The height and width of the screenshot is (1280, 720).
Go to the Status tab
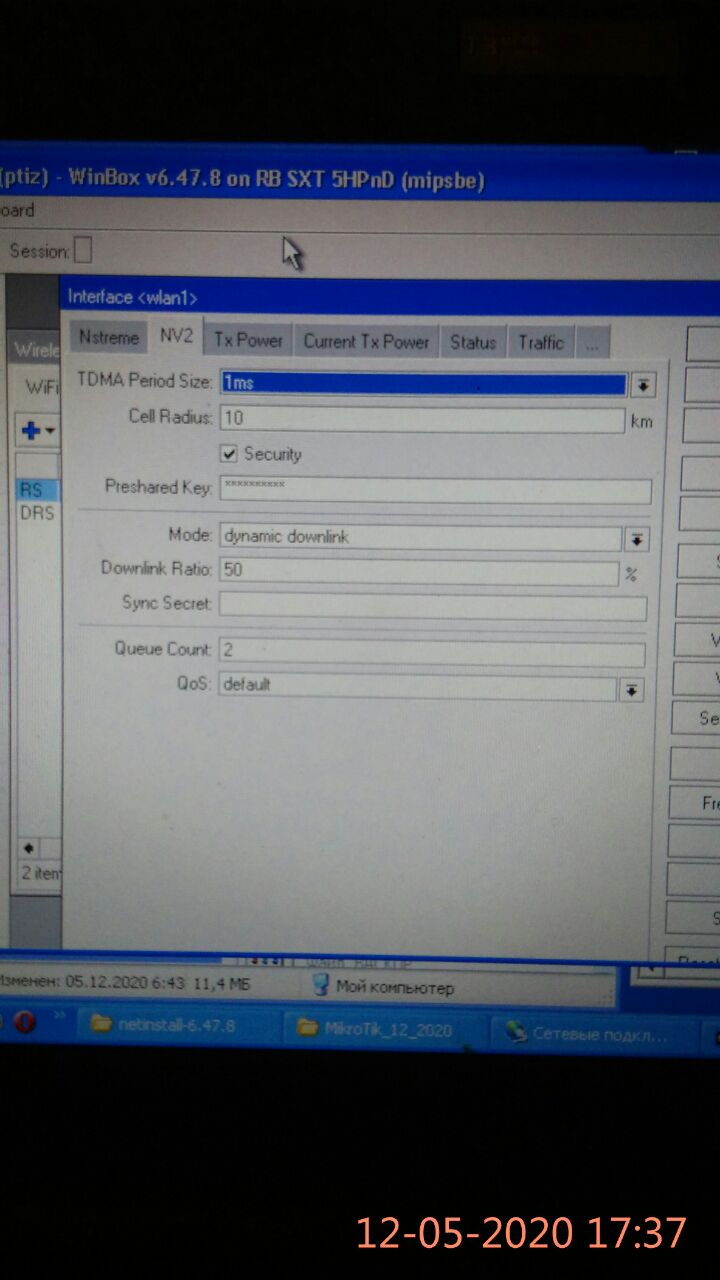click(473, 342)
